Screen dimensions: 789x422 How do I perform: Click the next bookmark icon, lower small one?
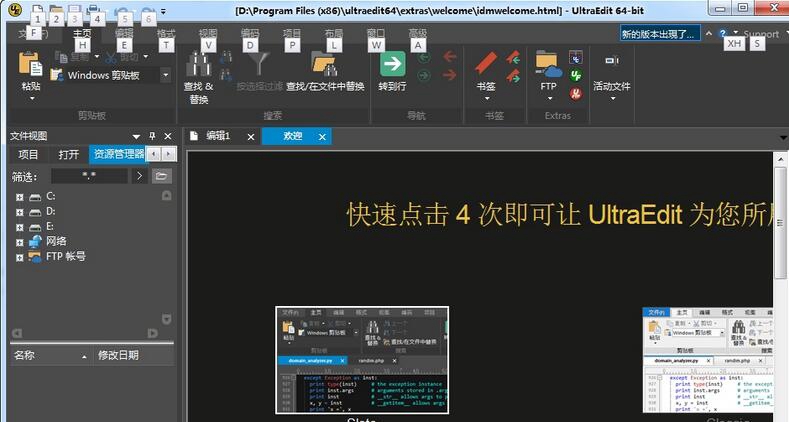tap(513, 75)
